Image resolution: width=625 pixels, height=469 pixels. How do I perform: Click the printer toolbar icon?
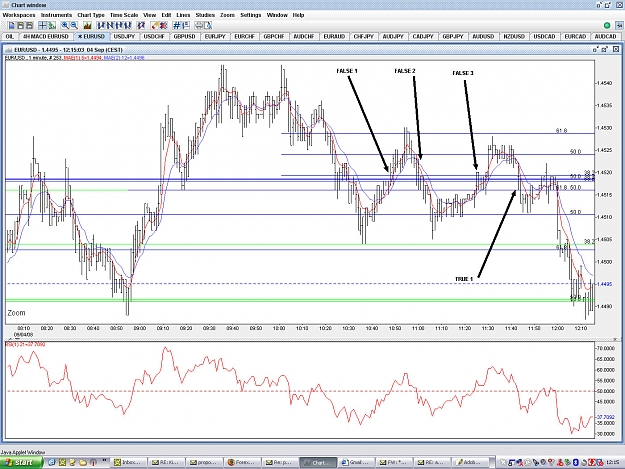[199, 26]
